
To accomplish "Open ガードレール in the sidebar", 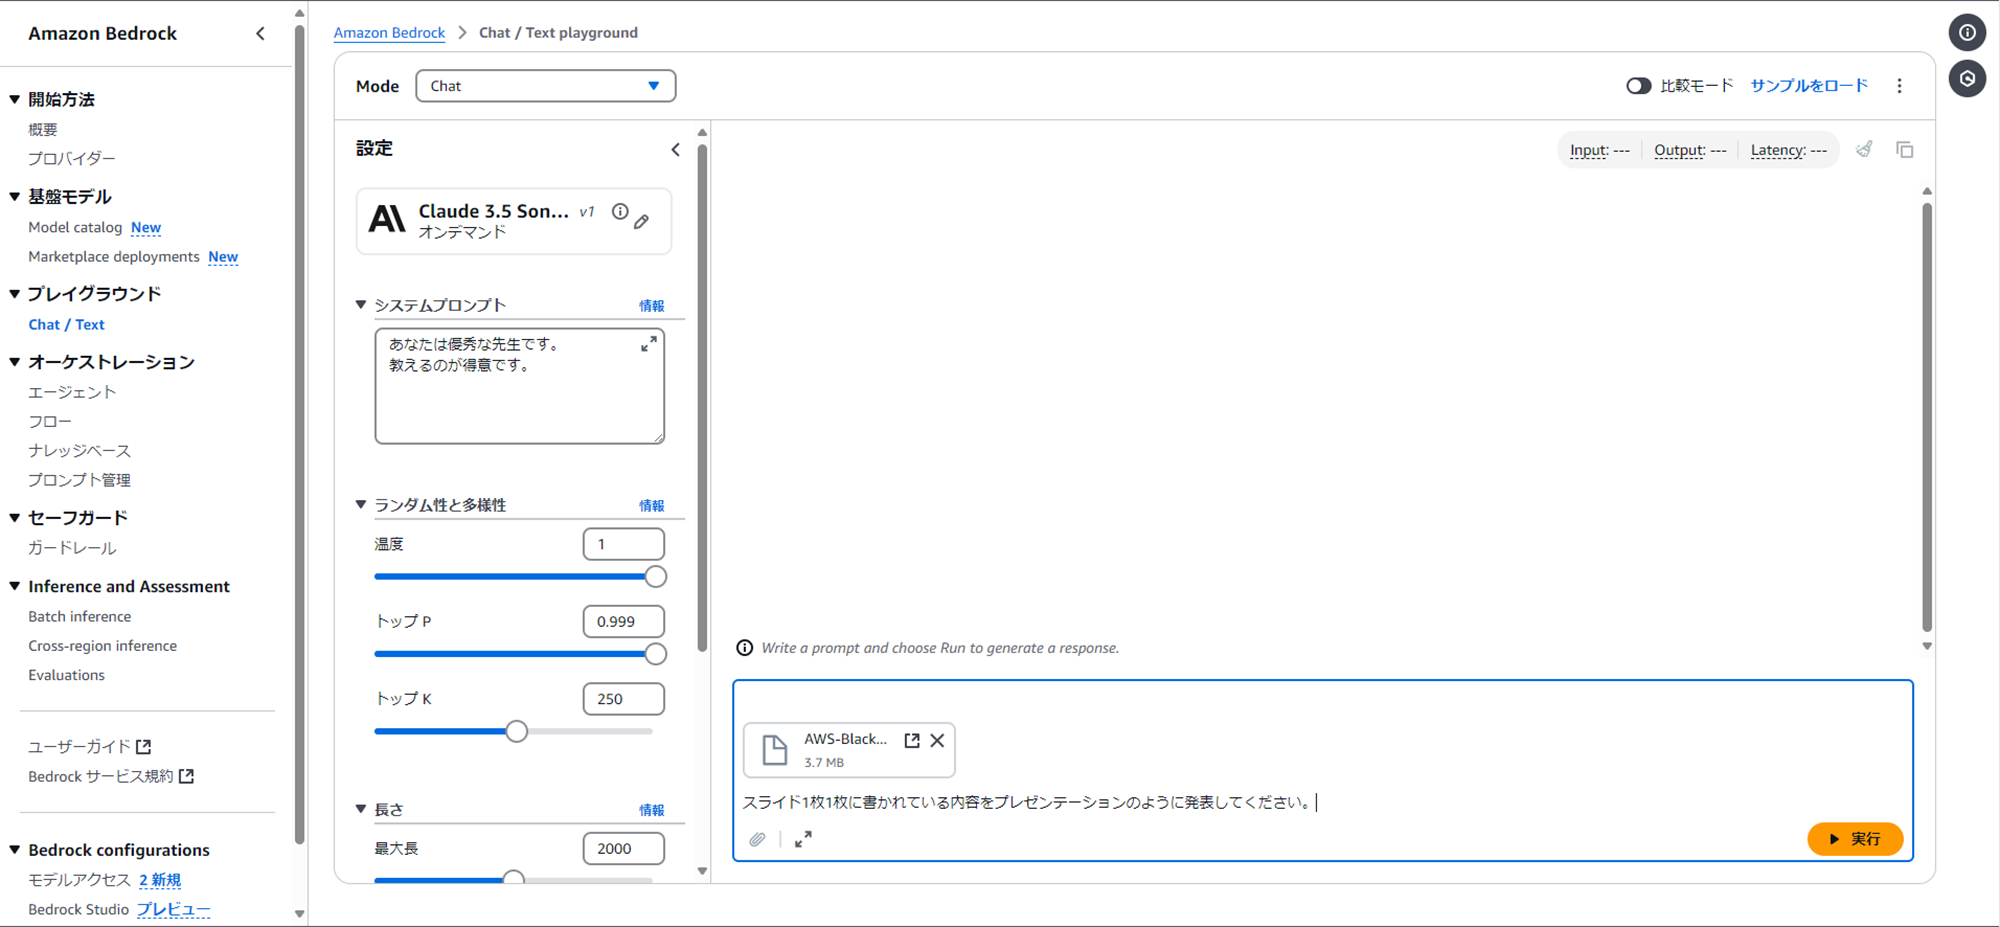I will 72,547.
